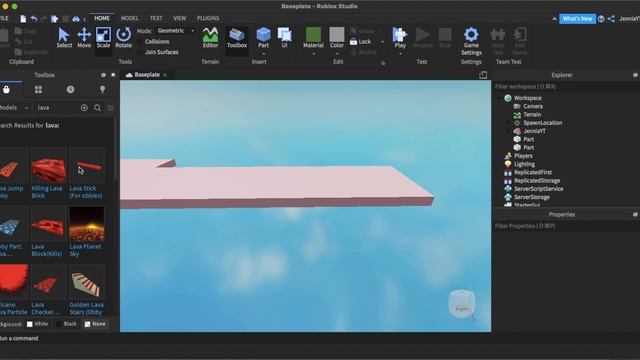Activate the Rotate tool

(123, 38)
